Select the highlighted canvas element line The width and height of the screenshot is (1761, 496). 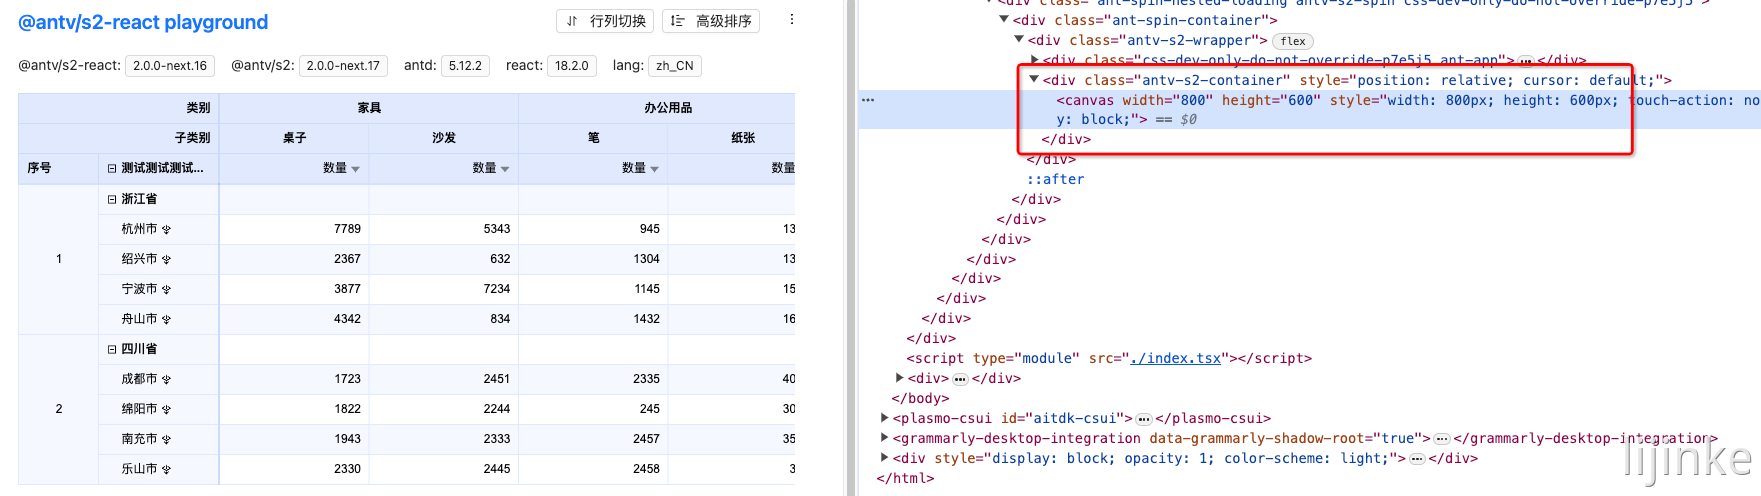tap(1310, 109)
